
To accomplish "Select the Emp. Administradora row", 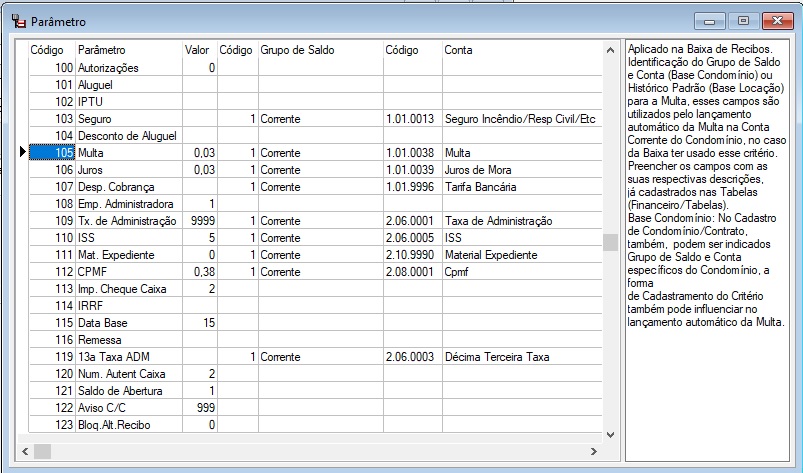I will coord(315,204).
